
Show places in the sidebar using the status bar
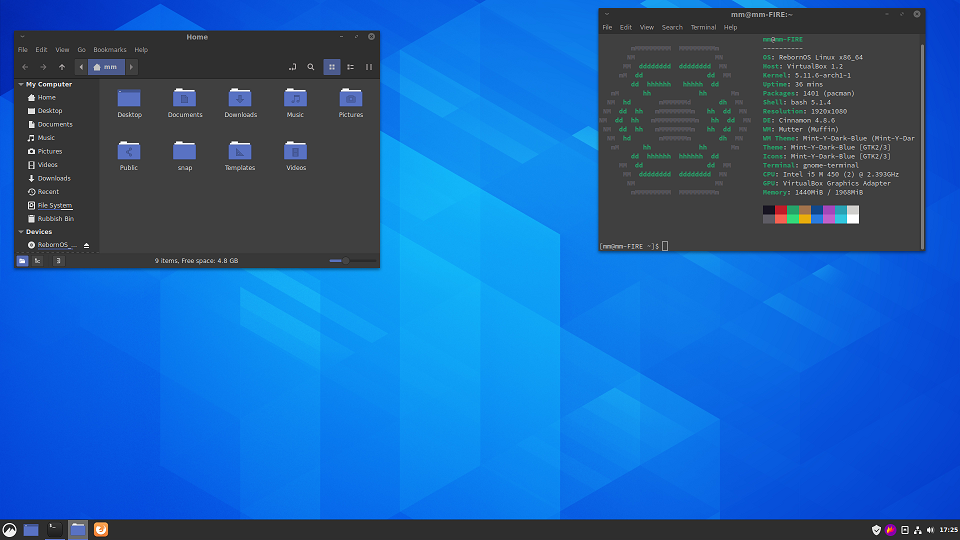(22, 261)
